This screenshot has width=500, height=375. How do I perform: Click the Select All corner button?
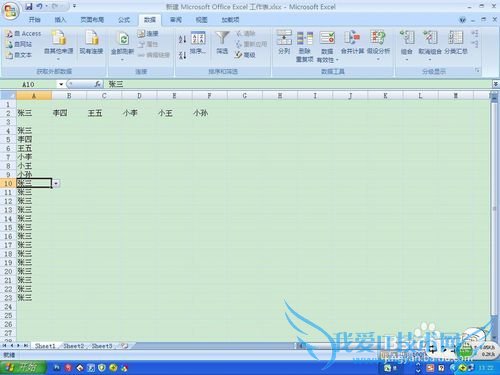click(x=8, y=96)
